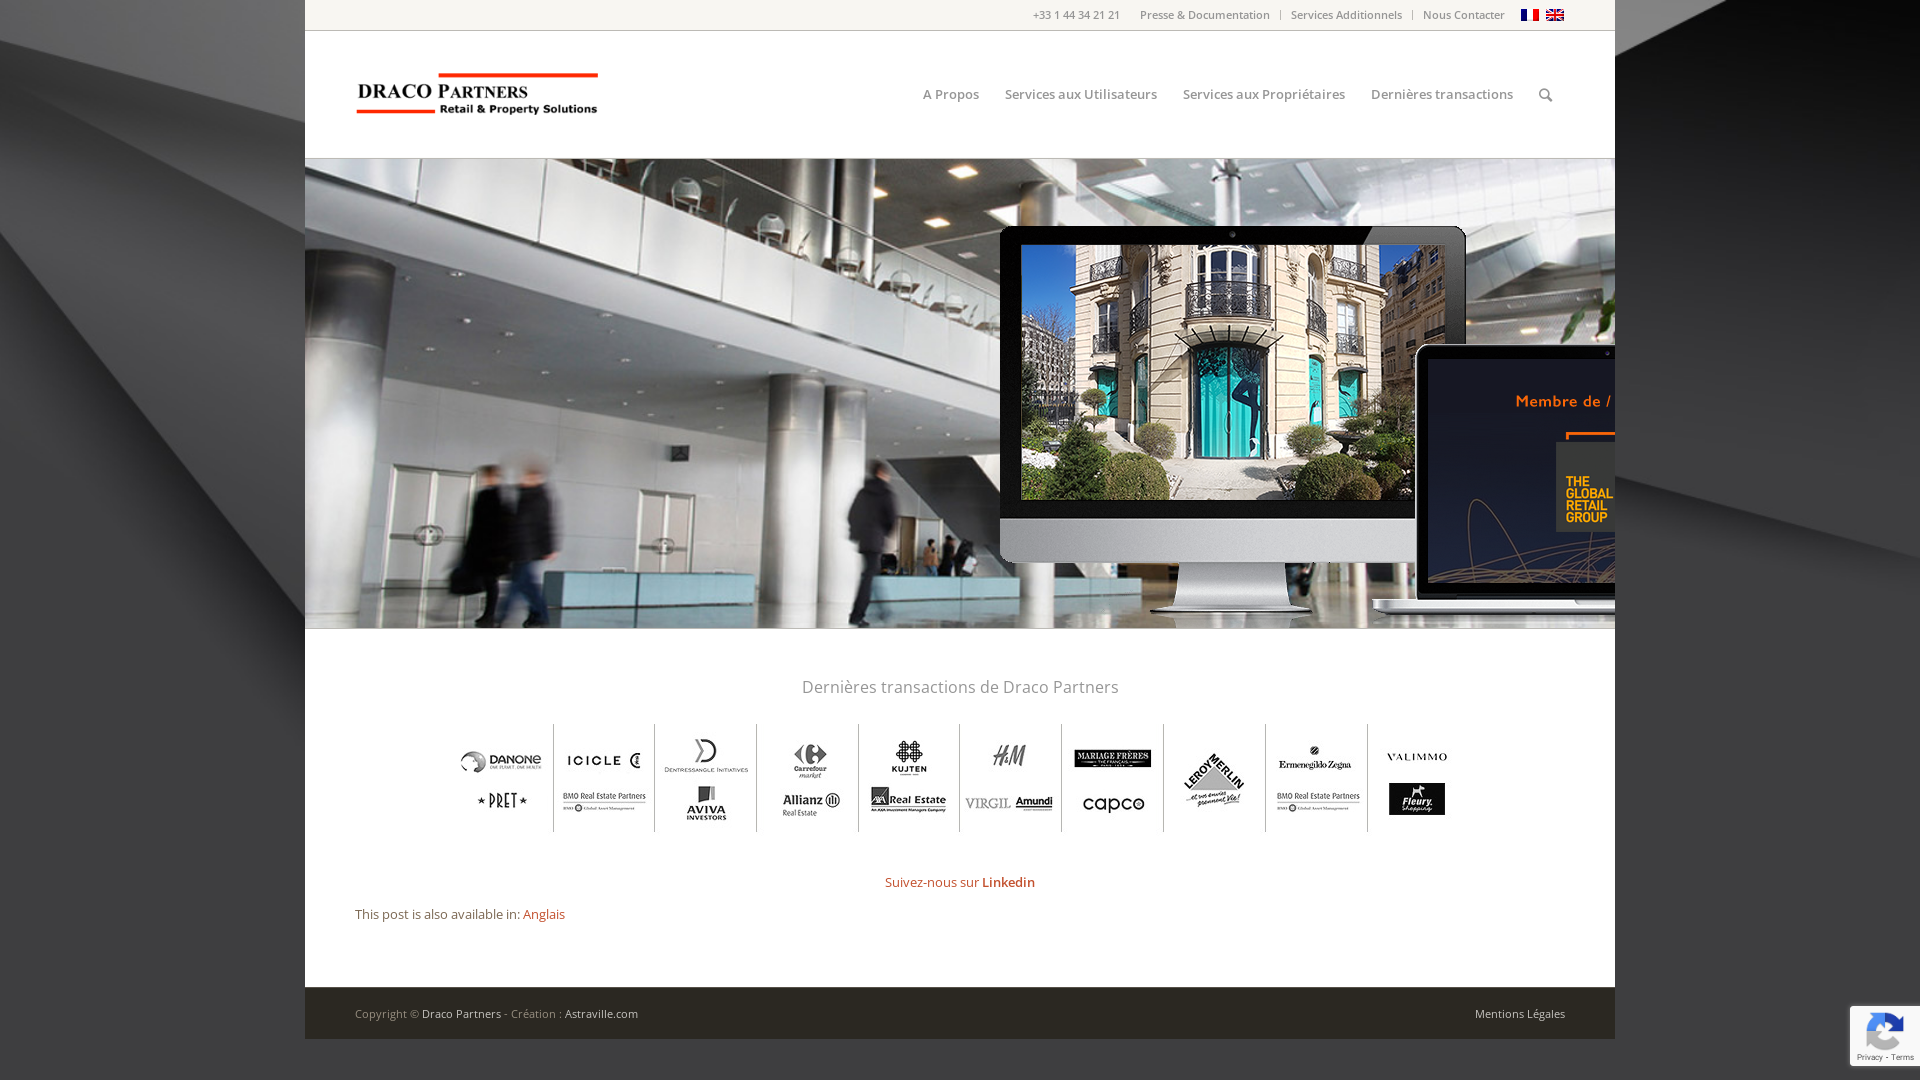Click Nous Contacter link
The image size is (1920, 1080).
tap(1463, 15)
